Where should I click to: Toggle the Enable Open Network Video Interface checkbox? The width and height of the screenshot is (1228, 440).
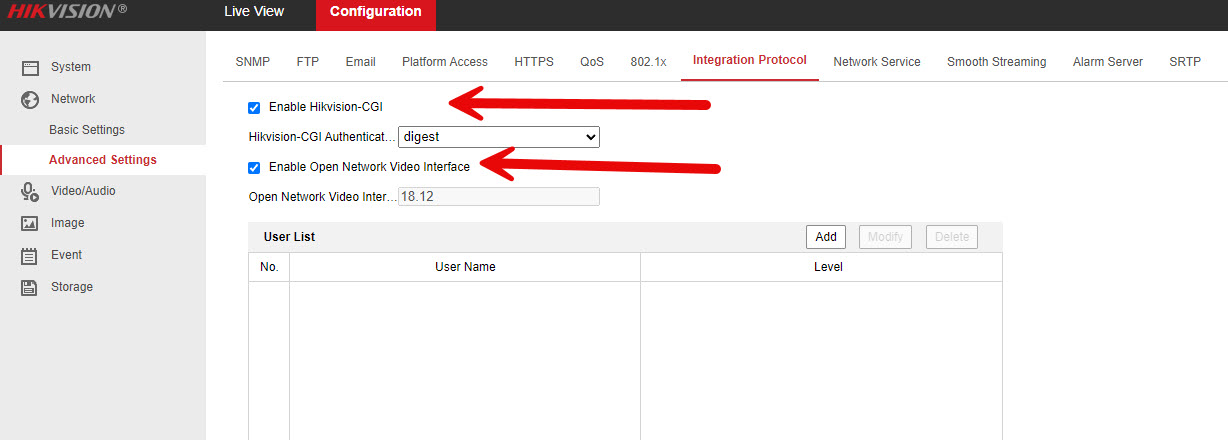(x=254, y=167)
